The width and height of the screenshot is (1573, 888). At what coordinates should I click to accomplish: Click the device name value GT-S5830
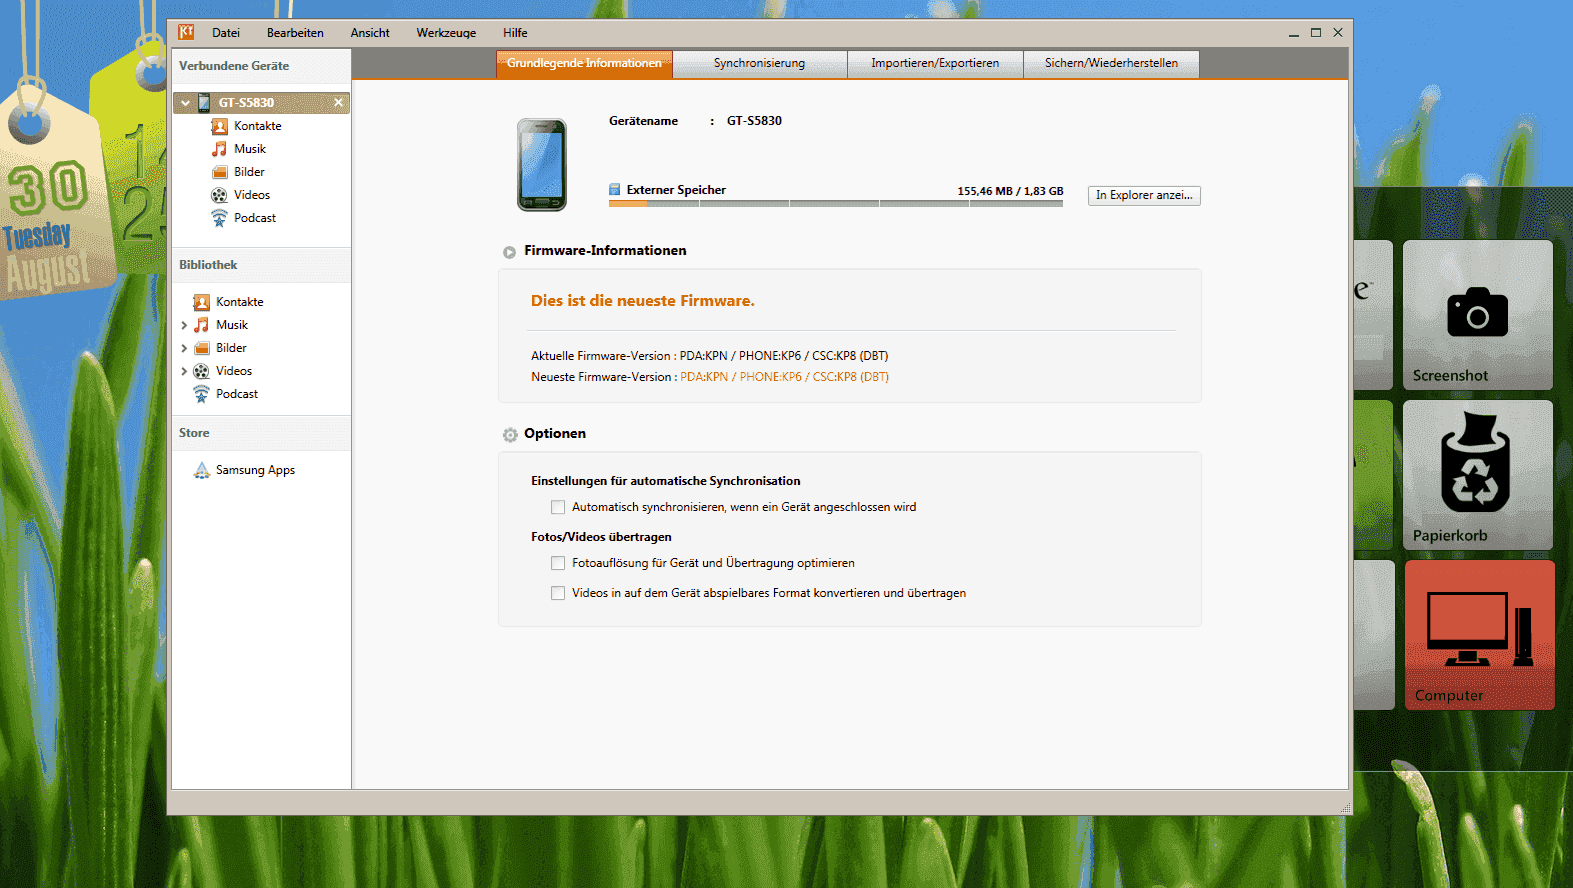tap(754, 121)
